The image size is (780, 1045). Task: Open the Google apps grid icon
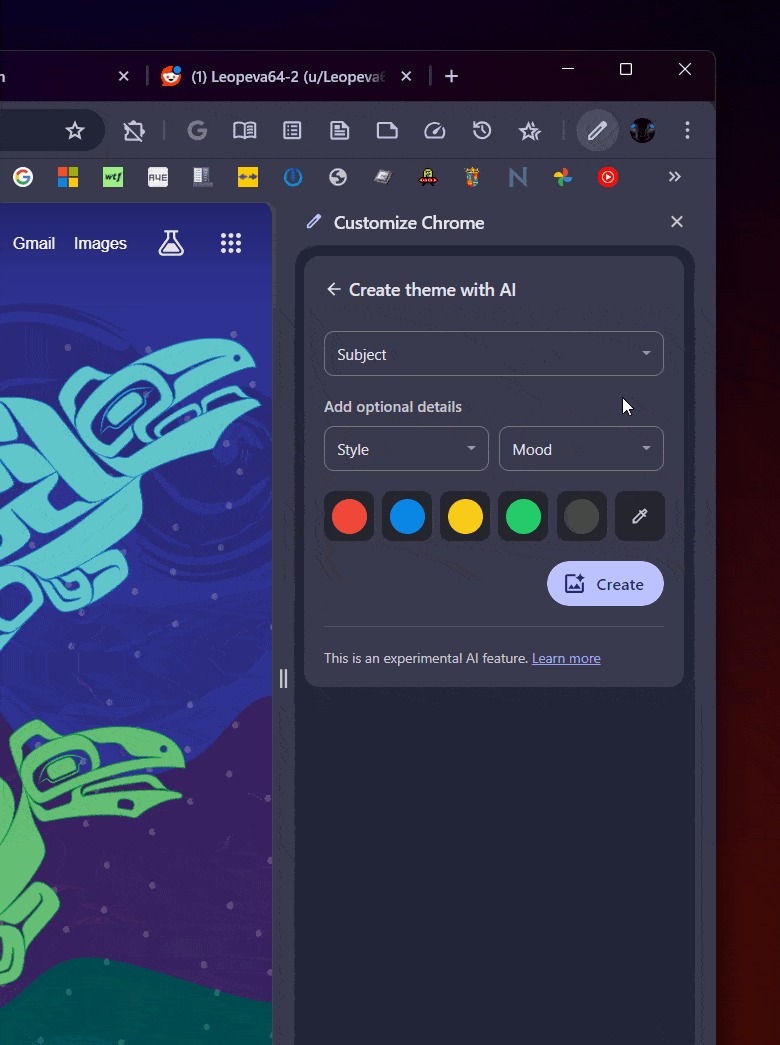231,243
